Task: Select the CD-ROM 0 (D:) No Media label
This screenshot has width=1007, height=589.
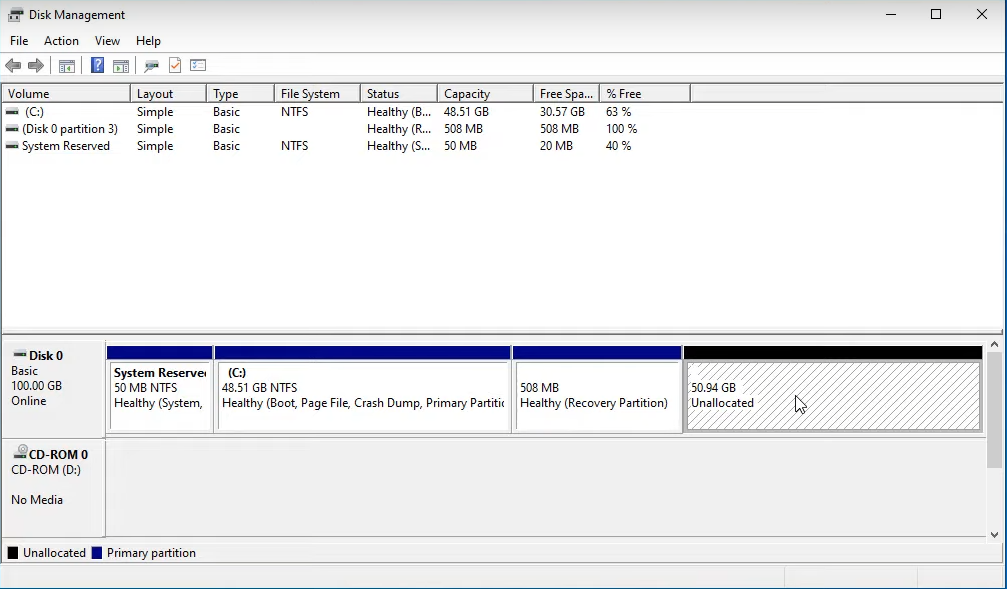Action: (x=53, y=487)
